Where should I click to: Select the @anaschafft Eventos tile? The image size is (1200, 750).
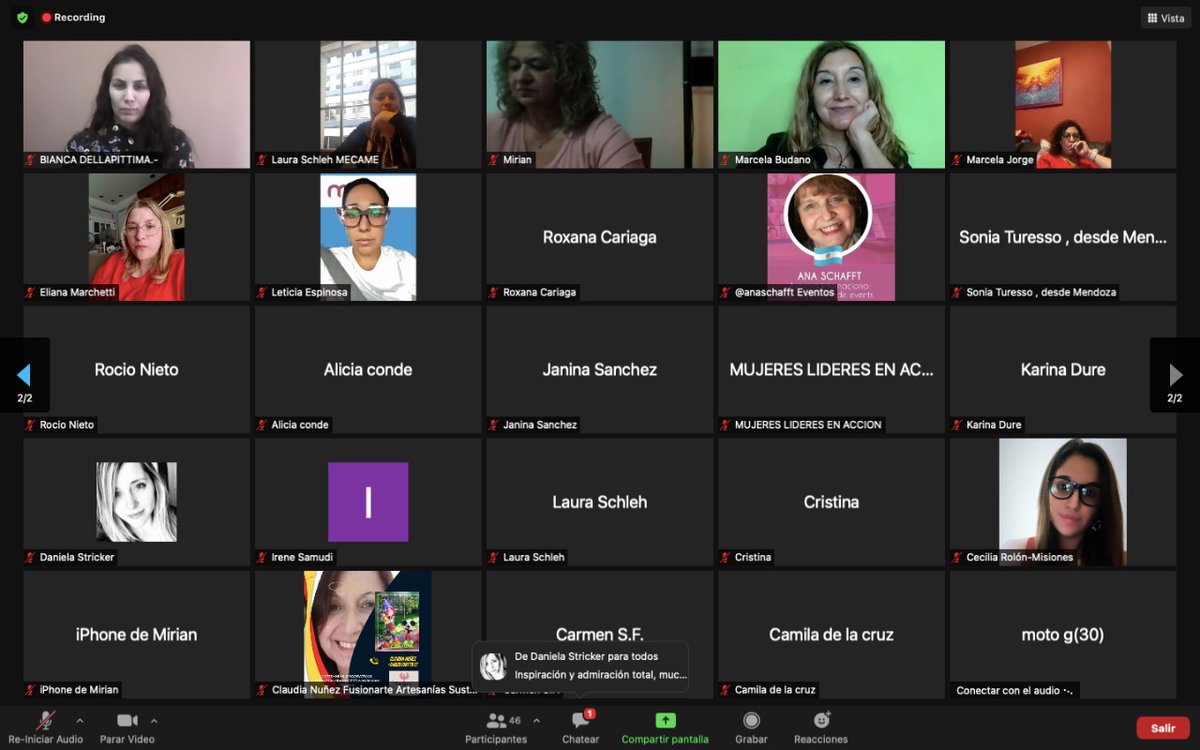click(x=831, y=237)
